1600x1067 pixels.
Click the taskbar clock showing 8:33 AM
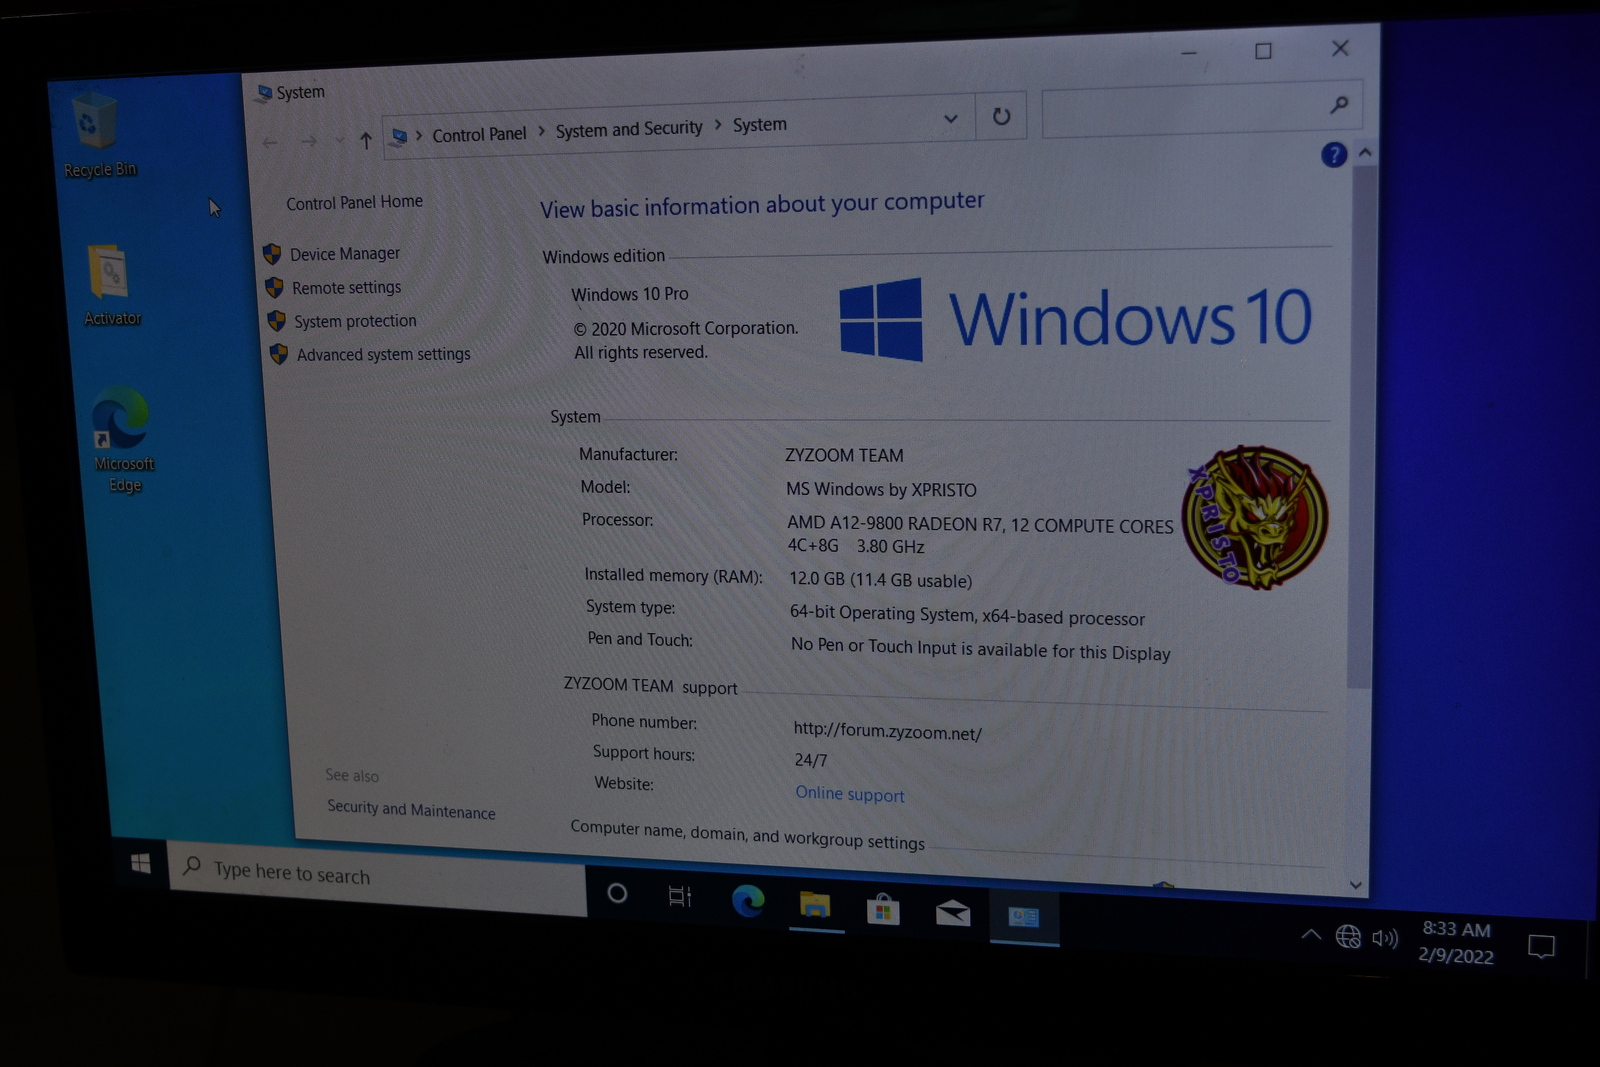click(1456, 942)
